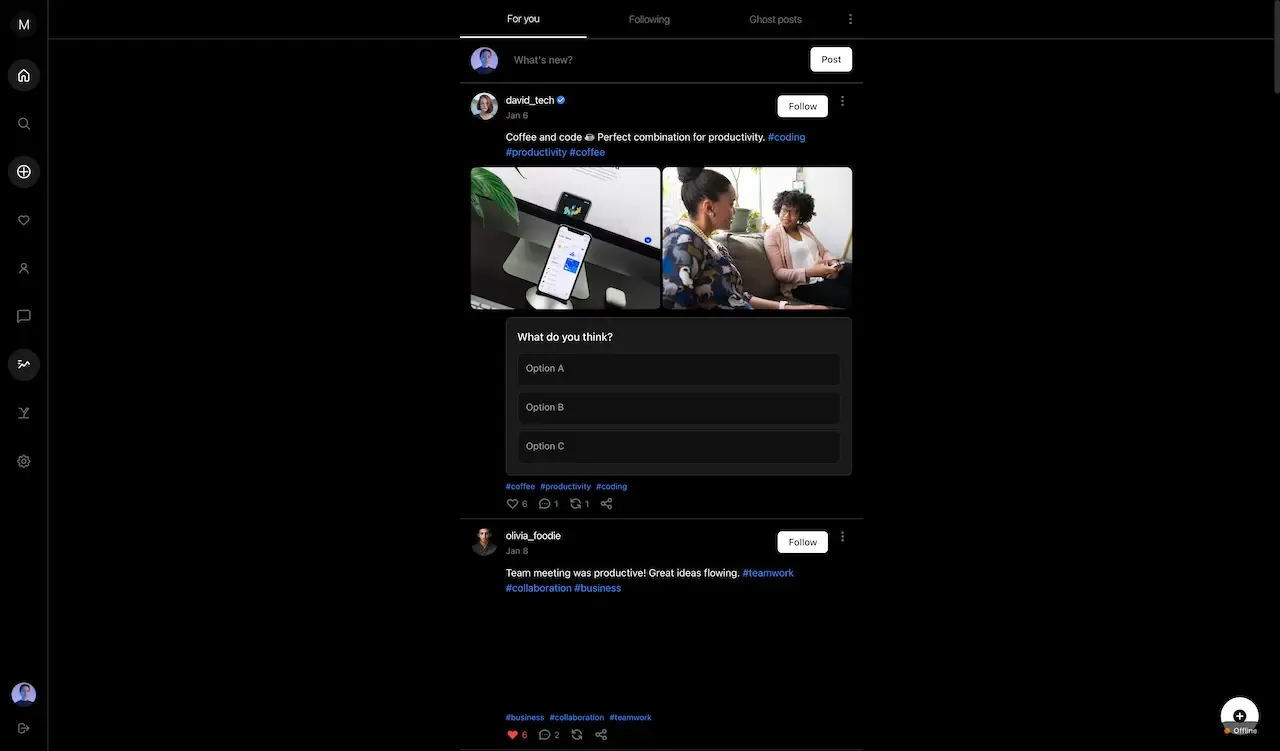
Task: Open the messages chat icon in sidebar
Action: click(x=24, y=316)
